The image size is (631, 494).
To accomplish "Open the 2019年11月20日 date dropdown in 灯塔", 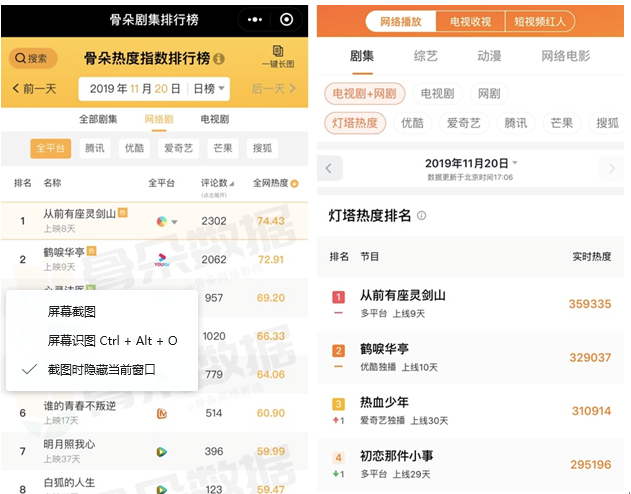I will [x=471, y=163].
